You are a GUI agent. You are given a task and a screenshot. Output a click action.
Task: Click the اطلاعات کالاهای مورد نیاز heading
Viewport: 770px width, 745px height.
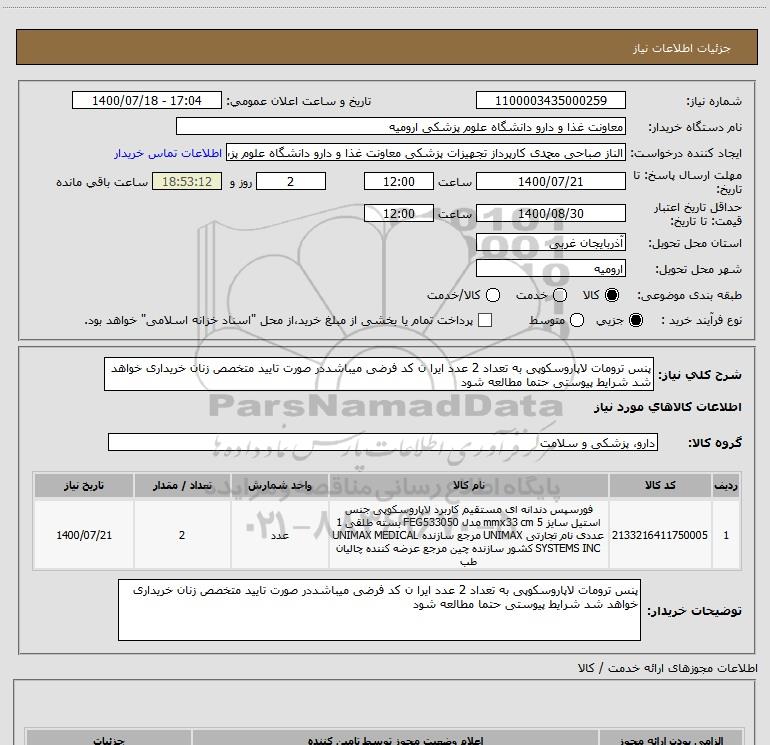(667, 407)
